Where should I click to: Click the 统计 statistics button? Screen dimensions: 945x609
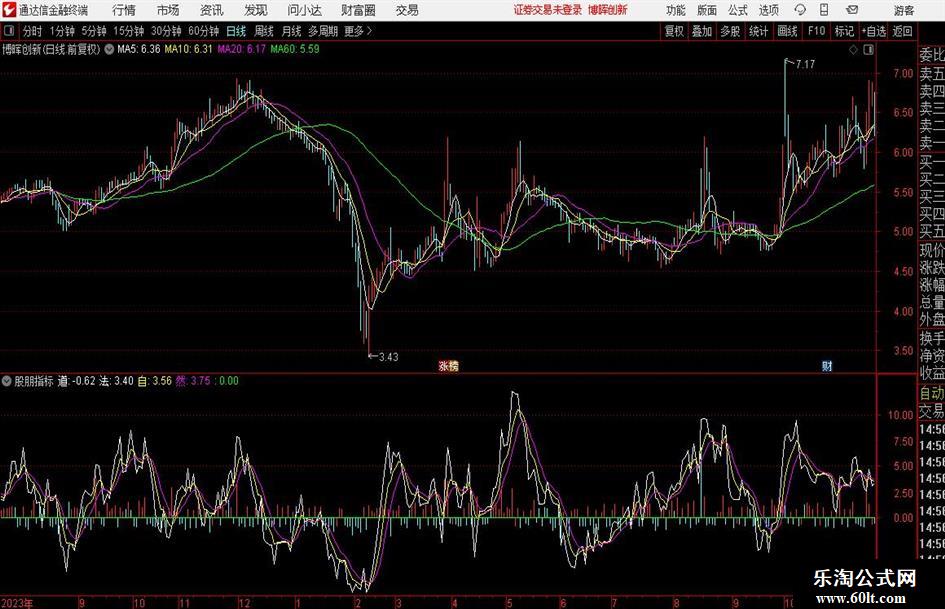point(759,31)
